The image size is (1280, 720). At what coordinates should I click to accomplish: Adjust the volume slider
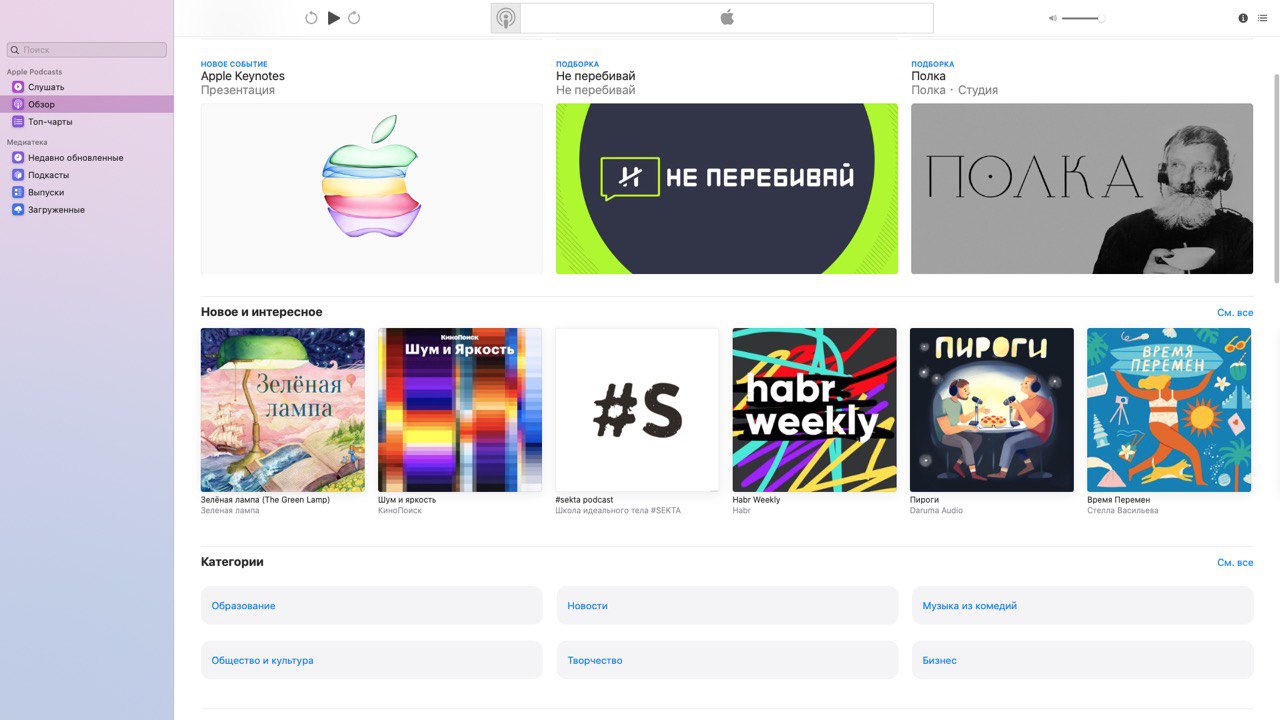pos(1083,18)
